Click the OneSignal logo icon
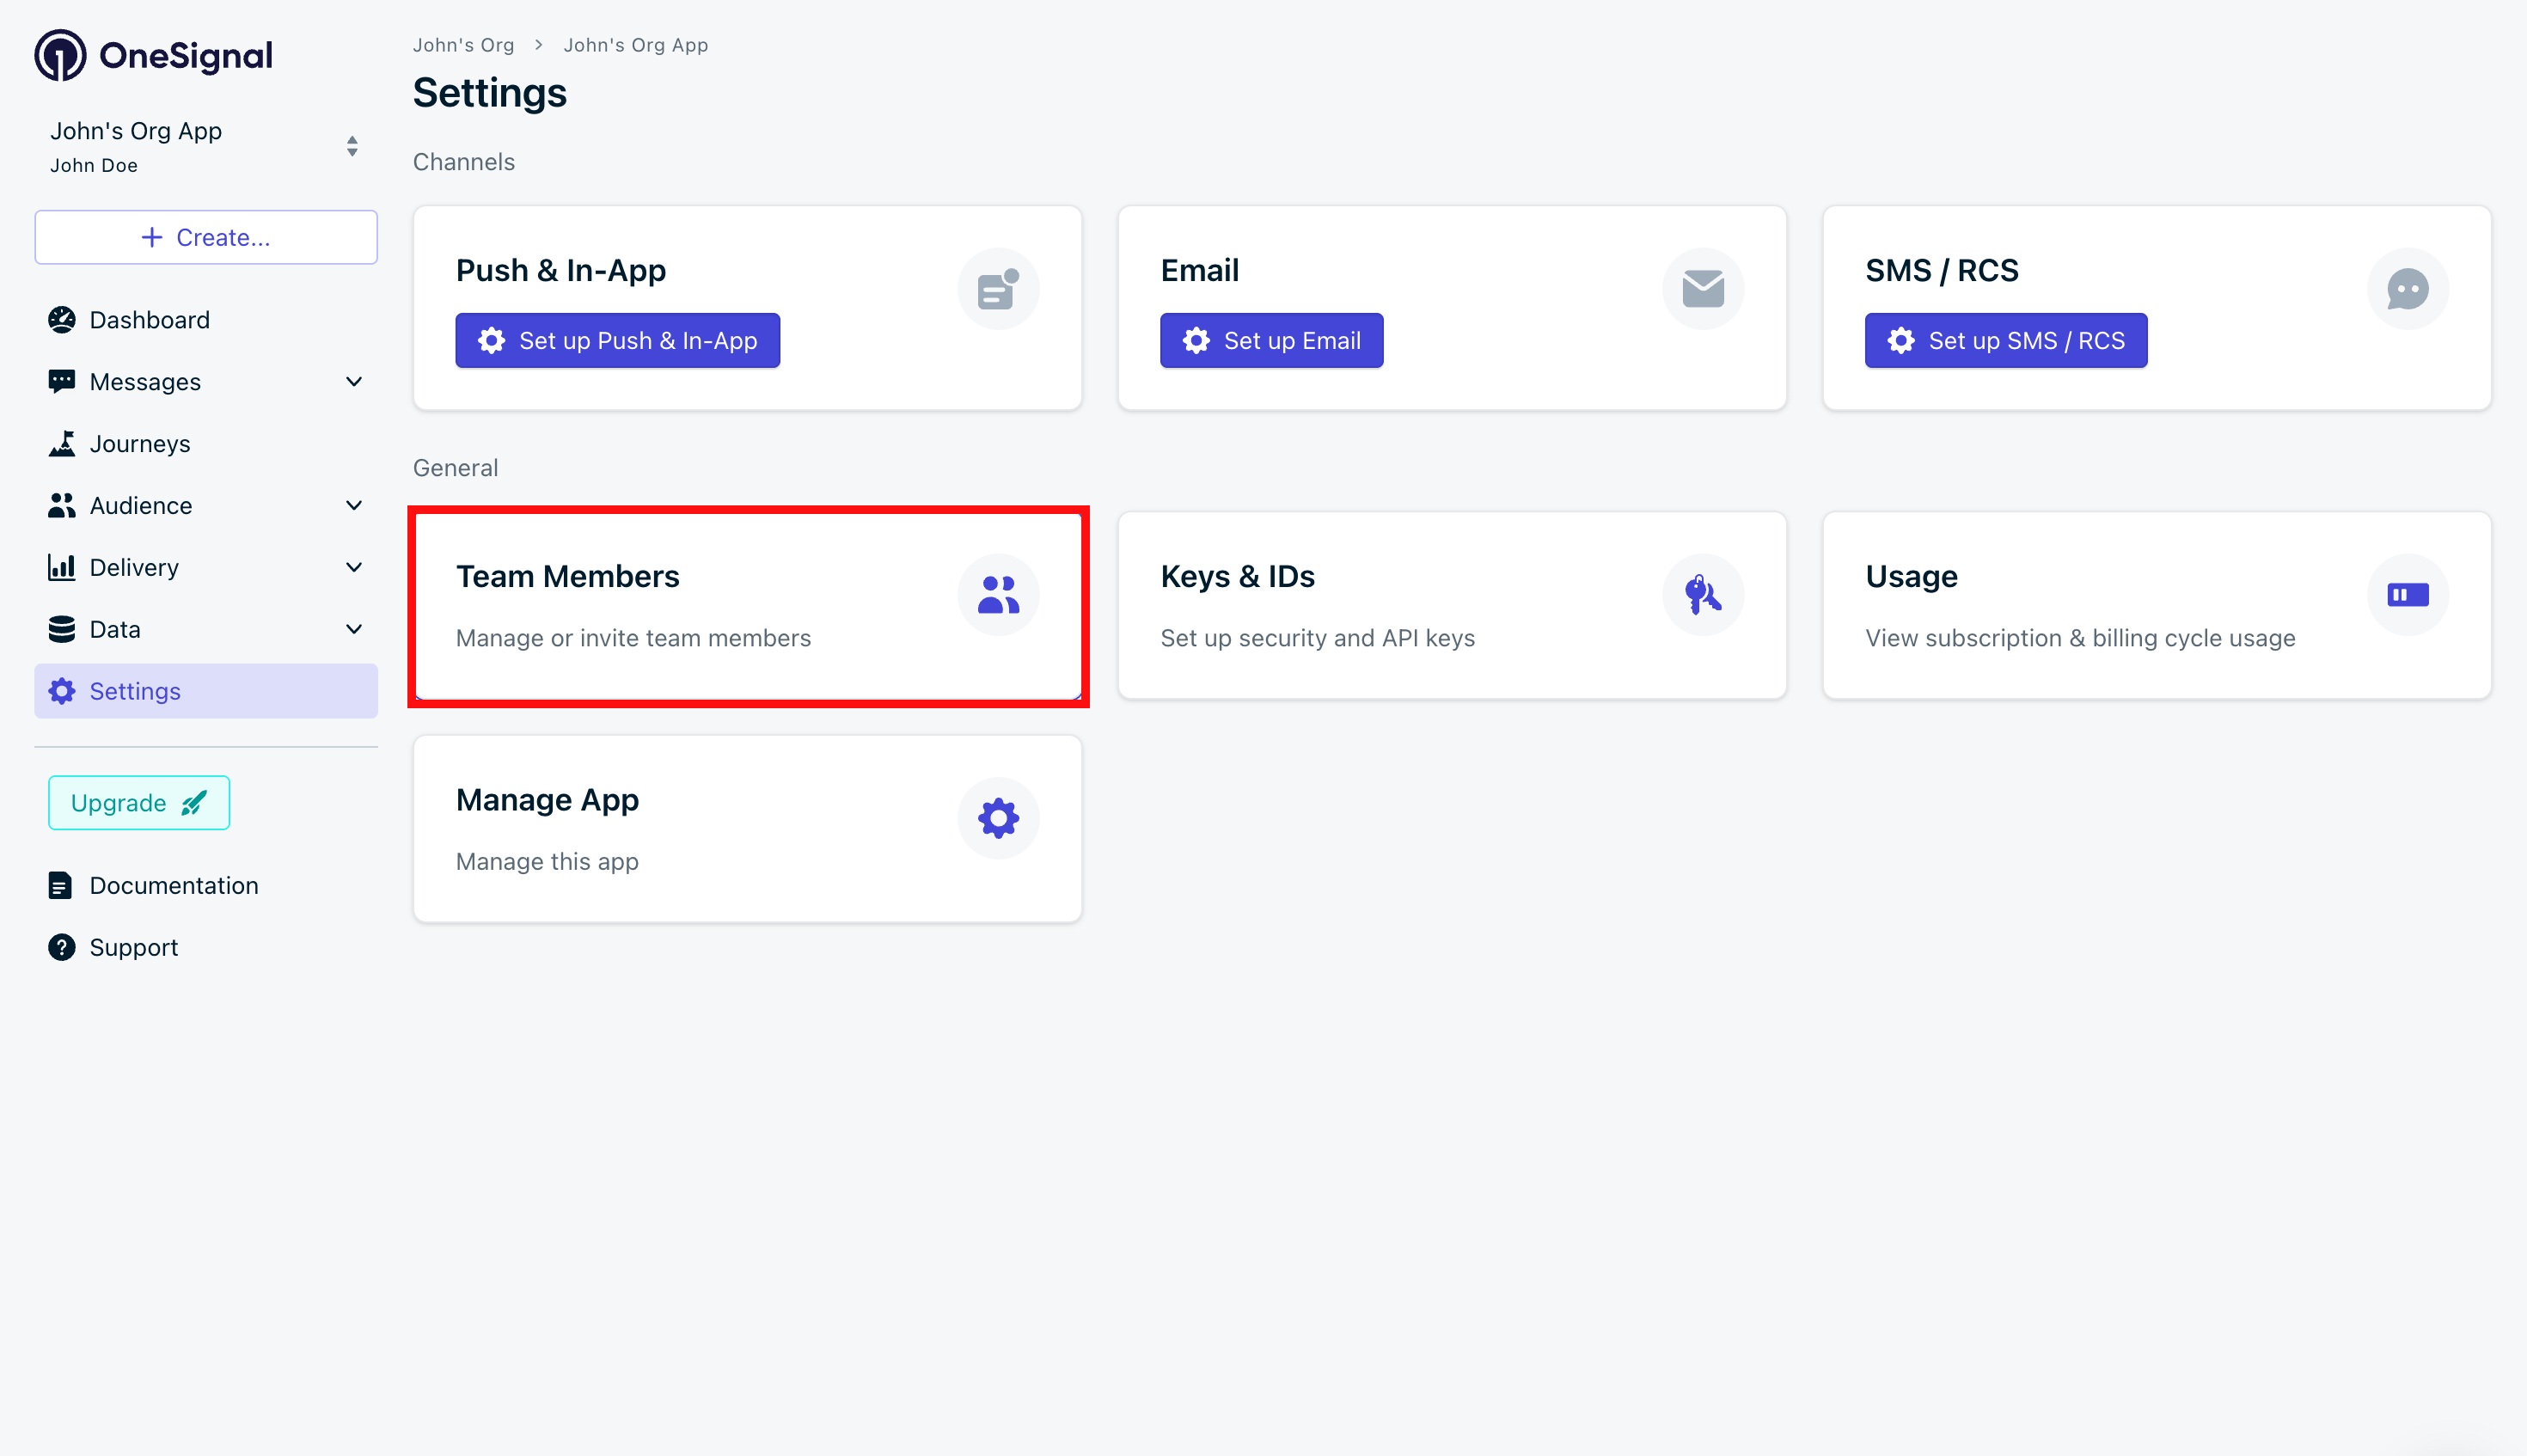 [60, 55]
